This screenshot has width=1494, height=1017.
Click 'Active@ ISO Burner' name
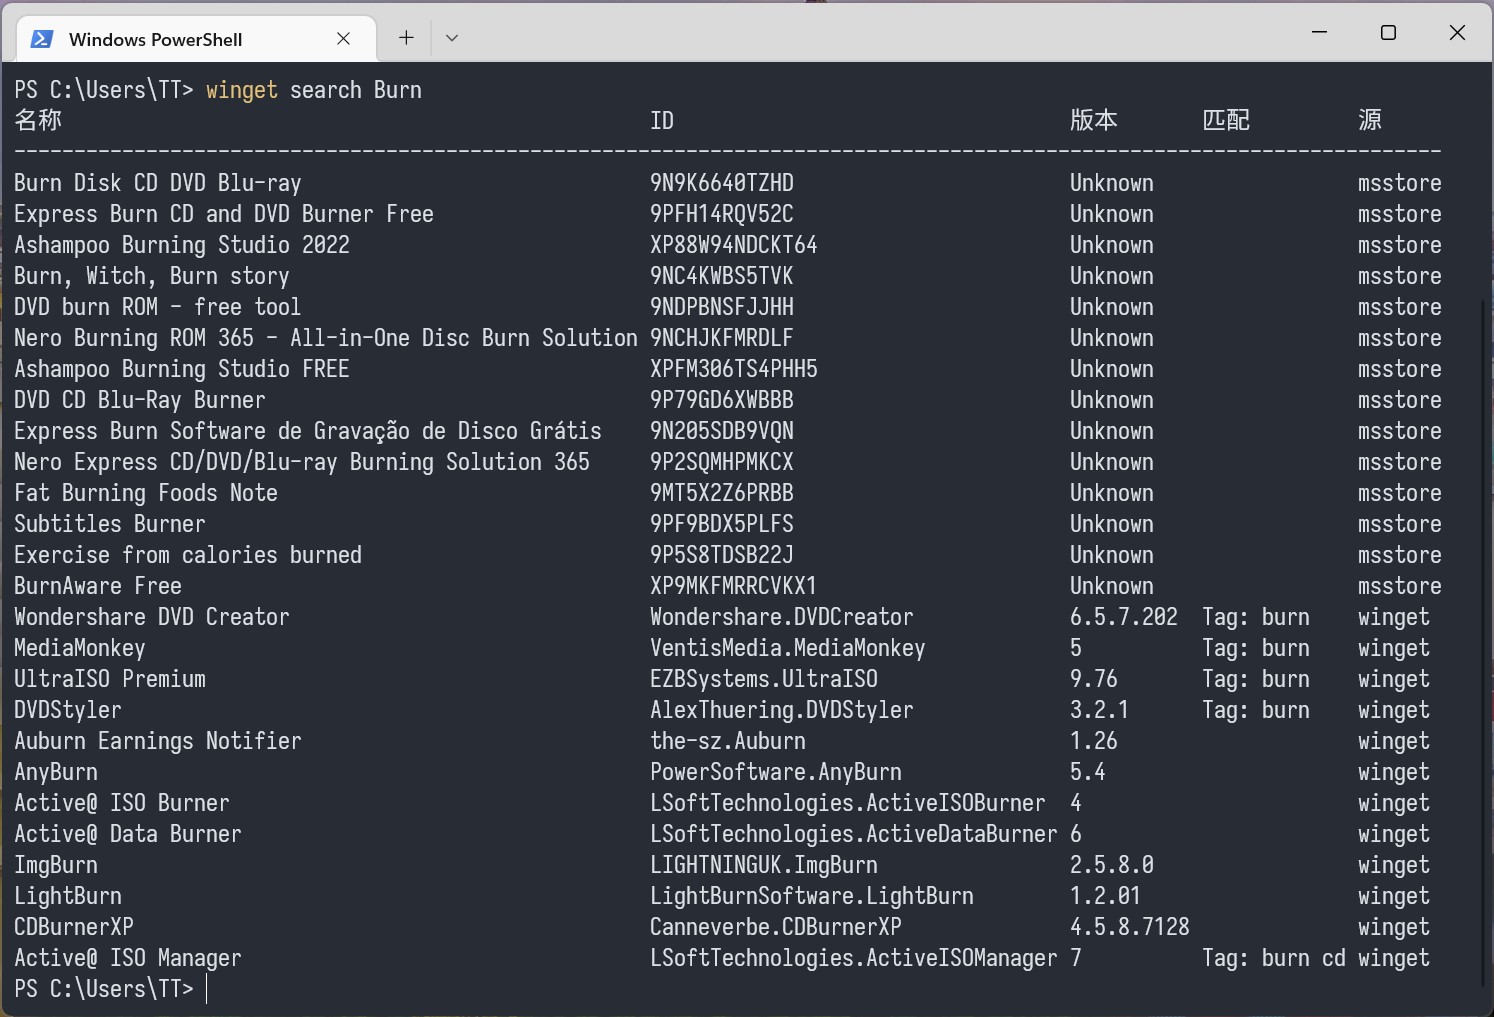122,803
